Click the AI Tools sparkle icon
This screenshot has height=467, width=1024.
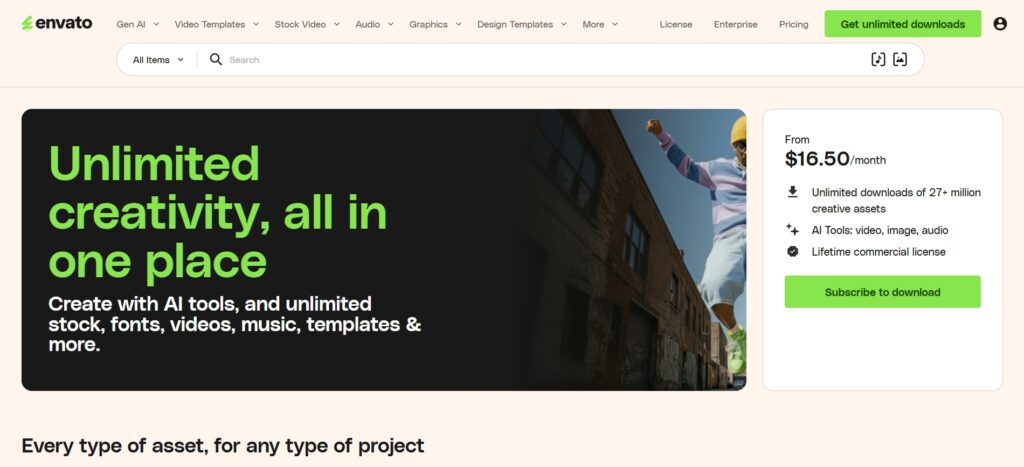point(792,230)
